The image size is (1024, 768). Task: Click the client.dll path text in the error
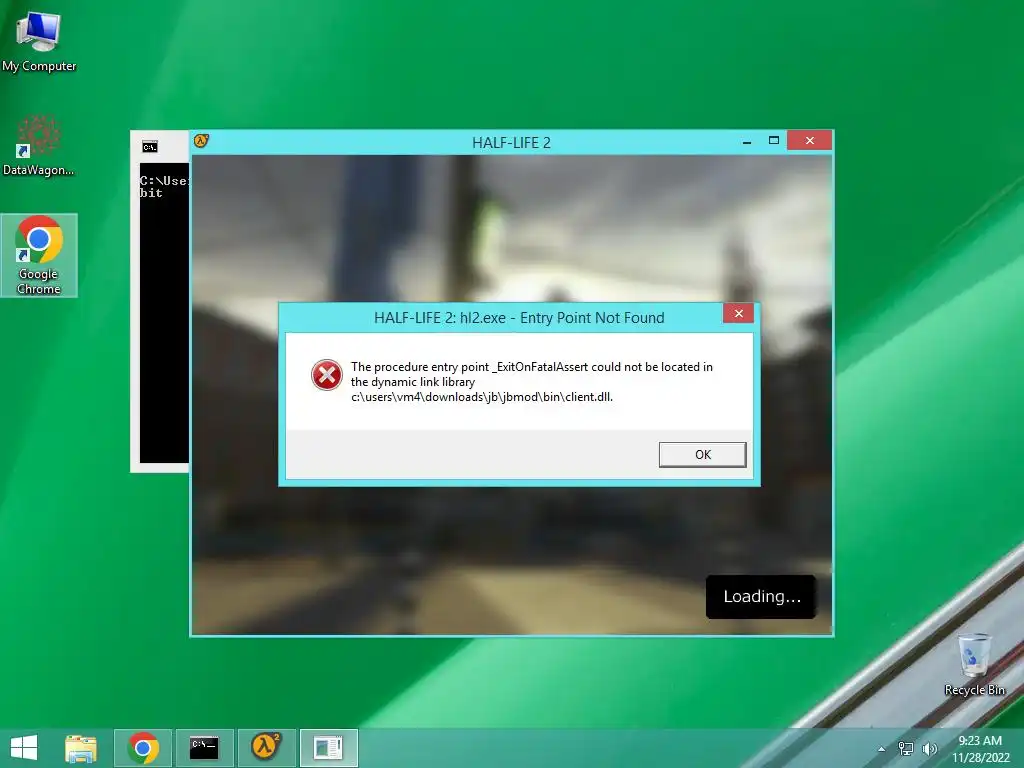482,397
